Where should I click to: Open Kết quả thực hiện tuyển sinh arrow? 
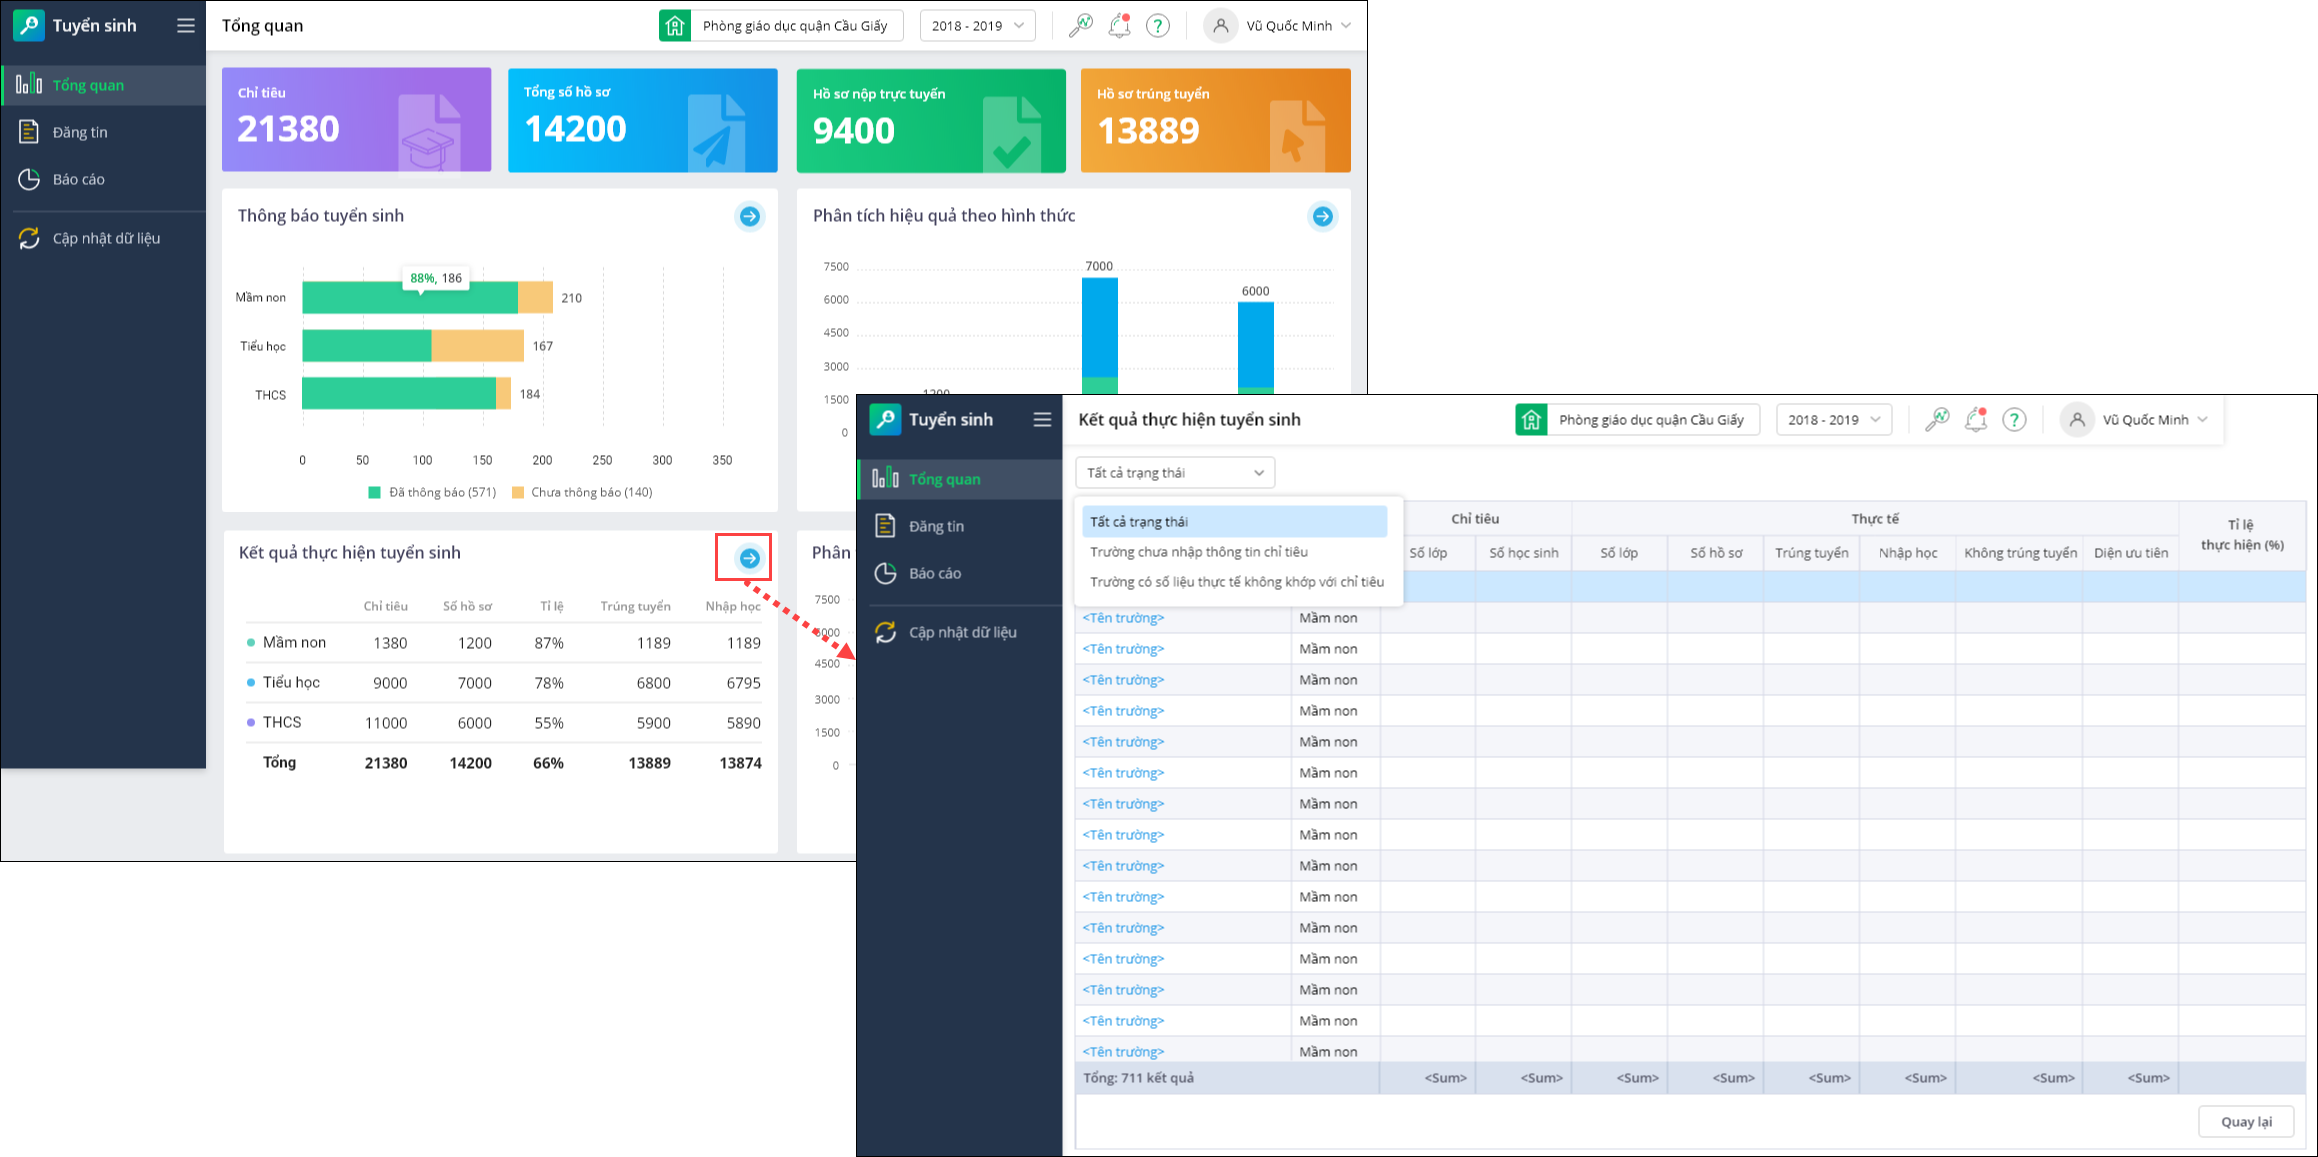click(x=749, y=558)
